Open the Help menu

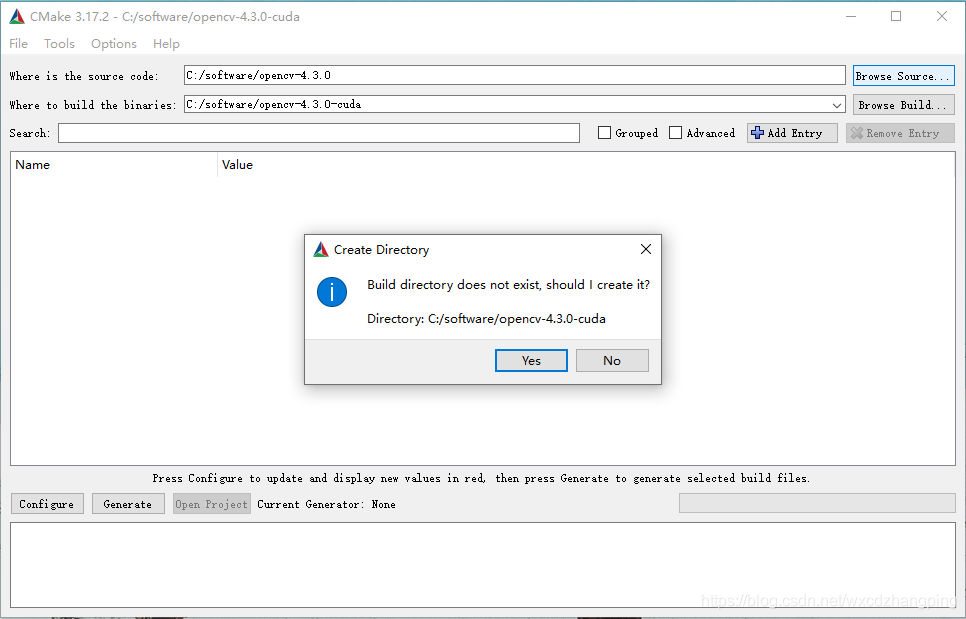pyautogui.click(x=166, y=44)
